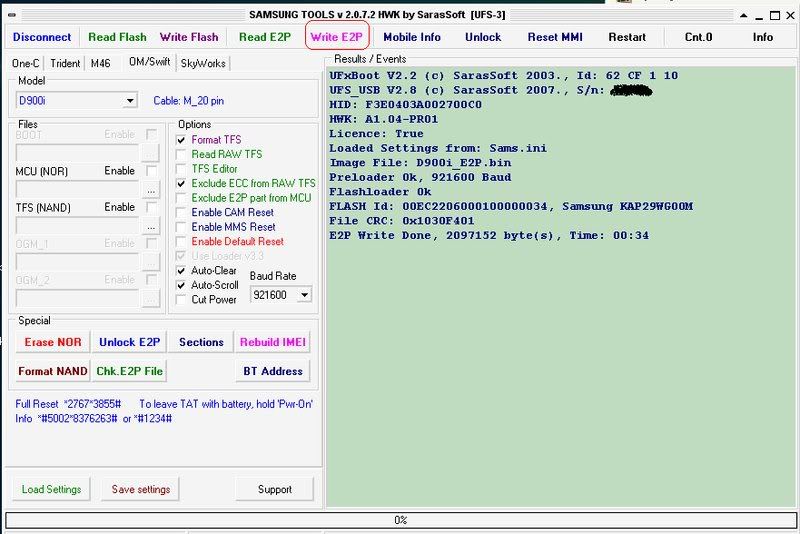Click the MCU (NOR) file browse button
Screen dimensions: 800x534
coord(151,189)
